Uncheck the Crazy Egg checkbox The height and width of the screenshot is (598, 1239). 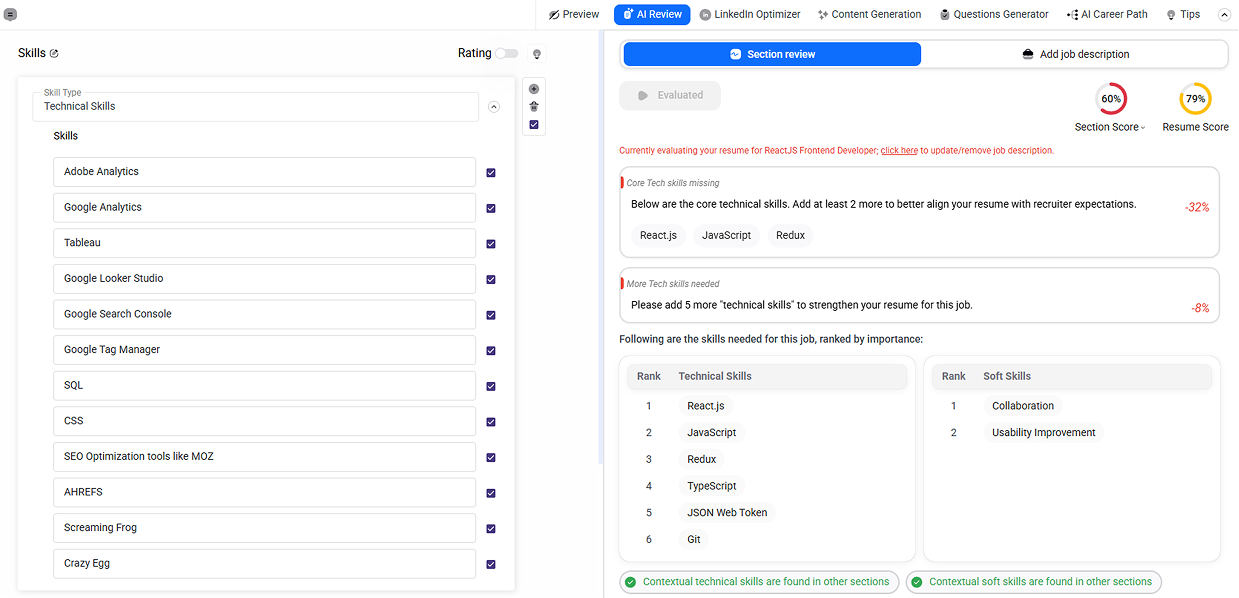pyautogui.click(x=491, y=564)
